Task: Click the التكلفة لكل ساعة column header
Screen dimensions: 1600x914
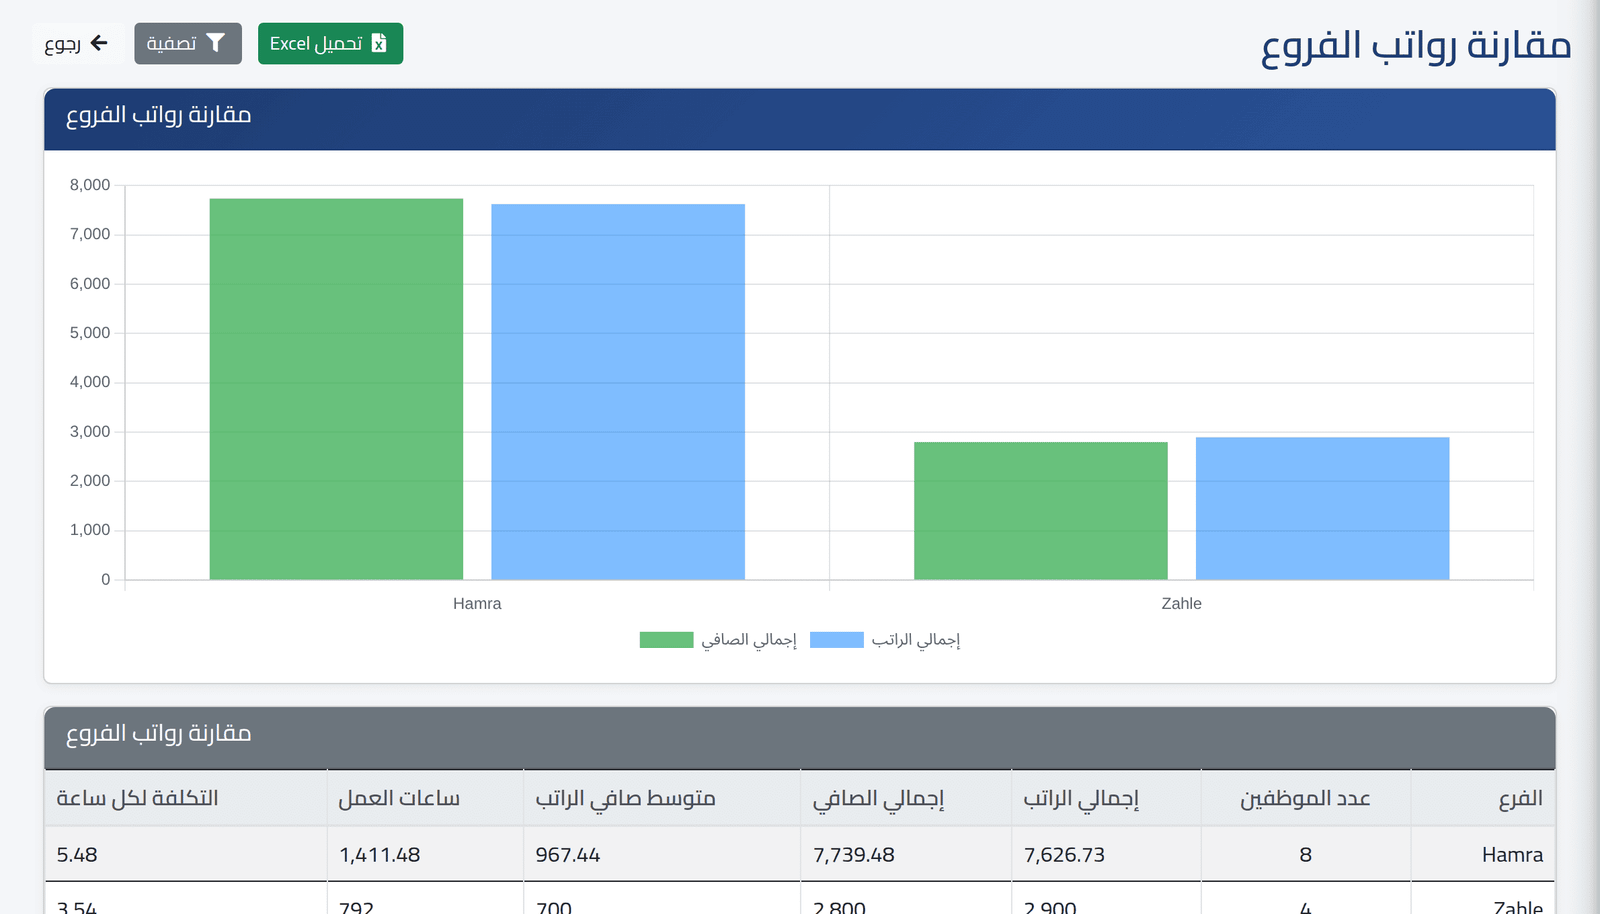Action: [186, 798]
